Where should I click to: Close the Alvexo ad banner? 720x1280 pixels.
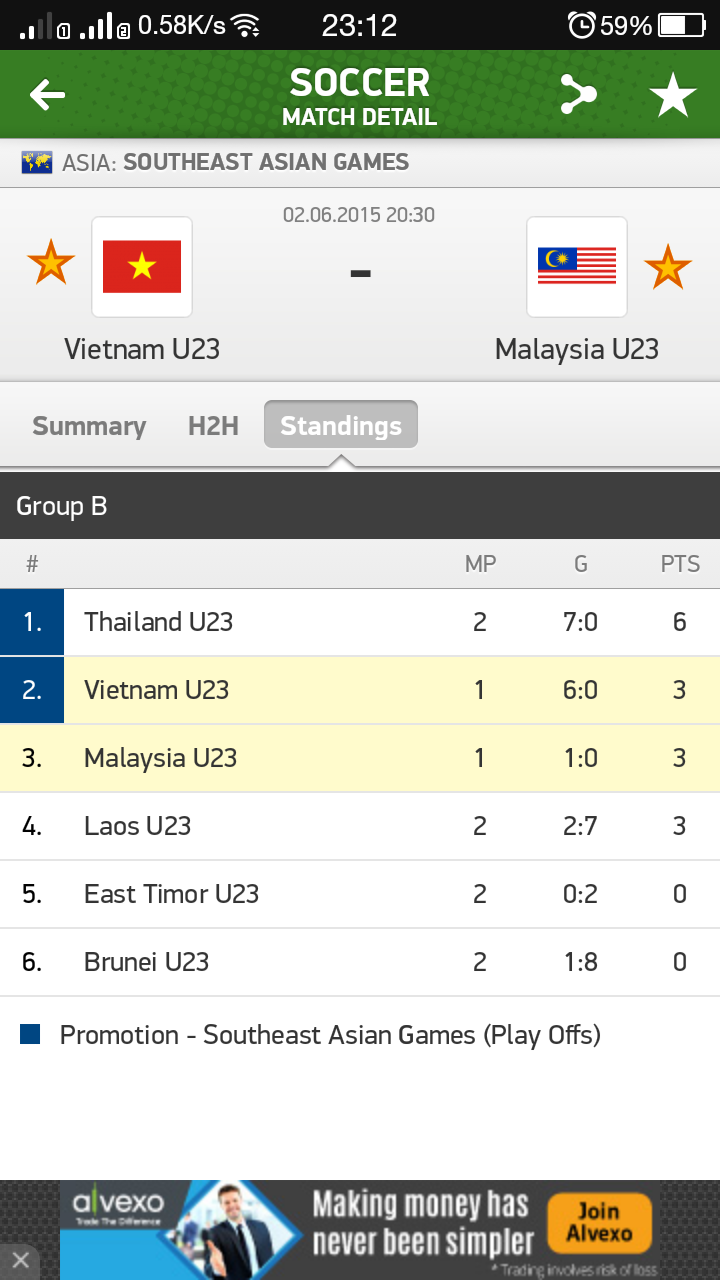tap(20, 1259)
